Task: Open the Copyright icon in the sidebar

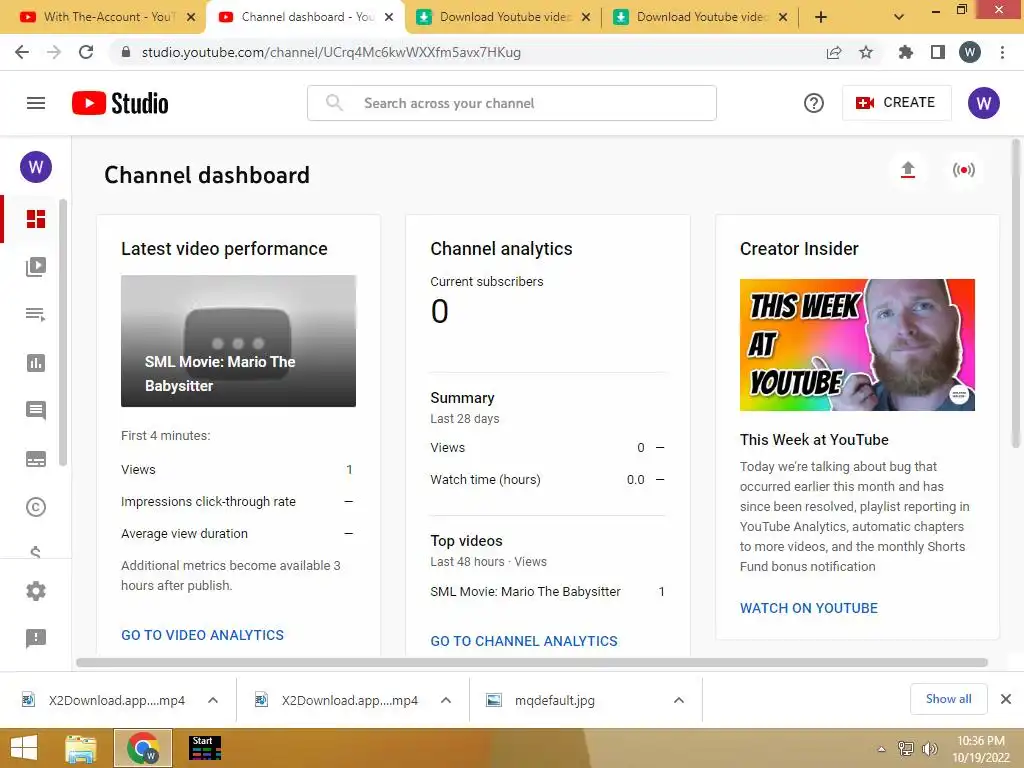Action: (x=36, y=507)
